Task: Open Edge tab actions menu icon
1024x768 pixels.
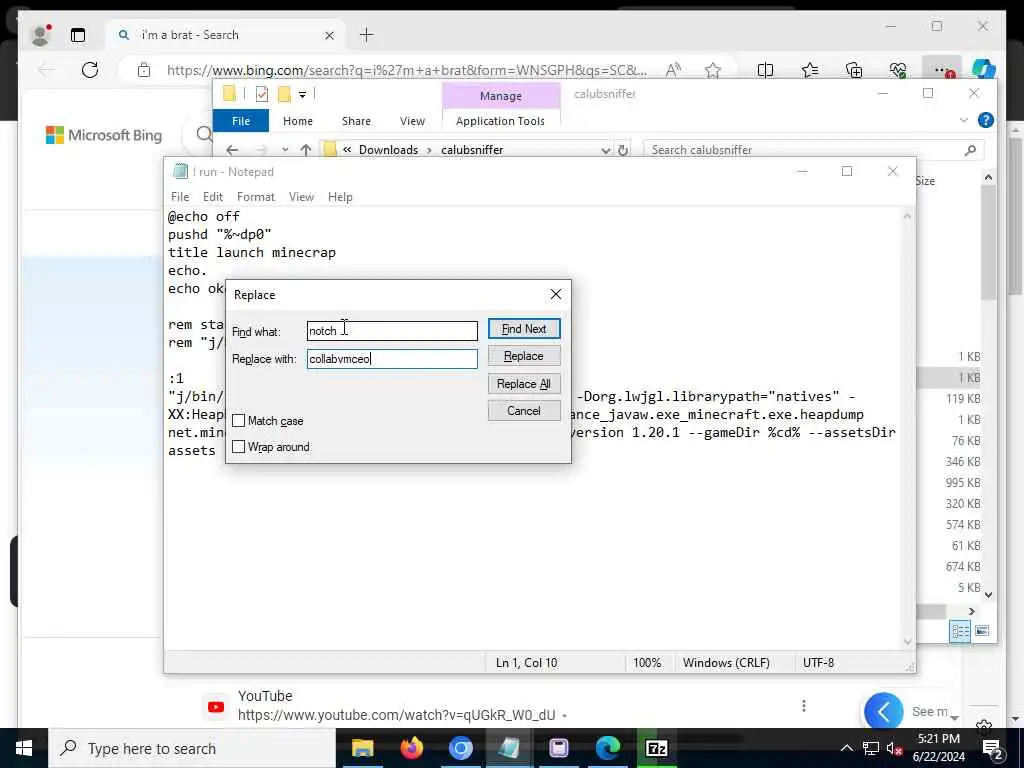Action: [x=78, y=35]
